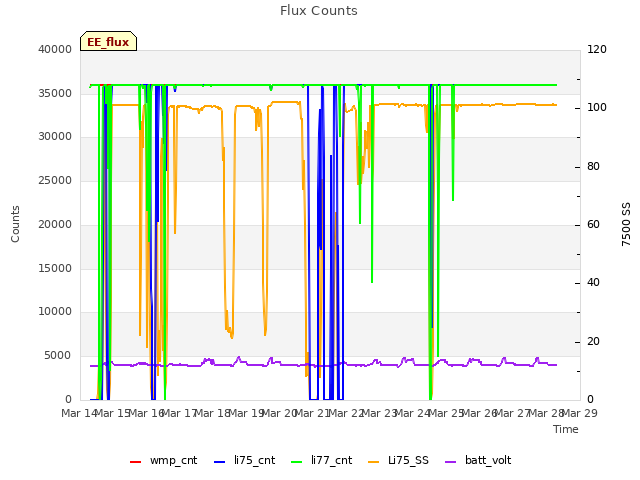Click the Mar 22 date label
The image size is (640, 480).
346,413
